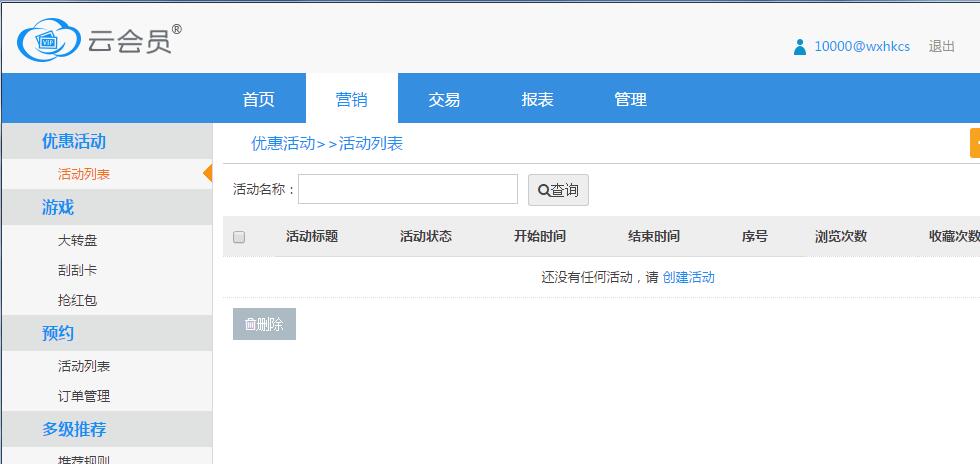Open 订单管理 in the sidebar
This screenshot has width=980, height=464.
point(84,396)
